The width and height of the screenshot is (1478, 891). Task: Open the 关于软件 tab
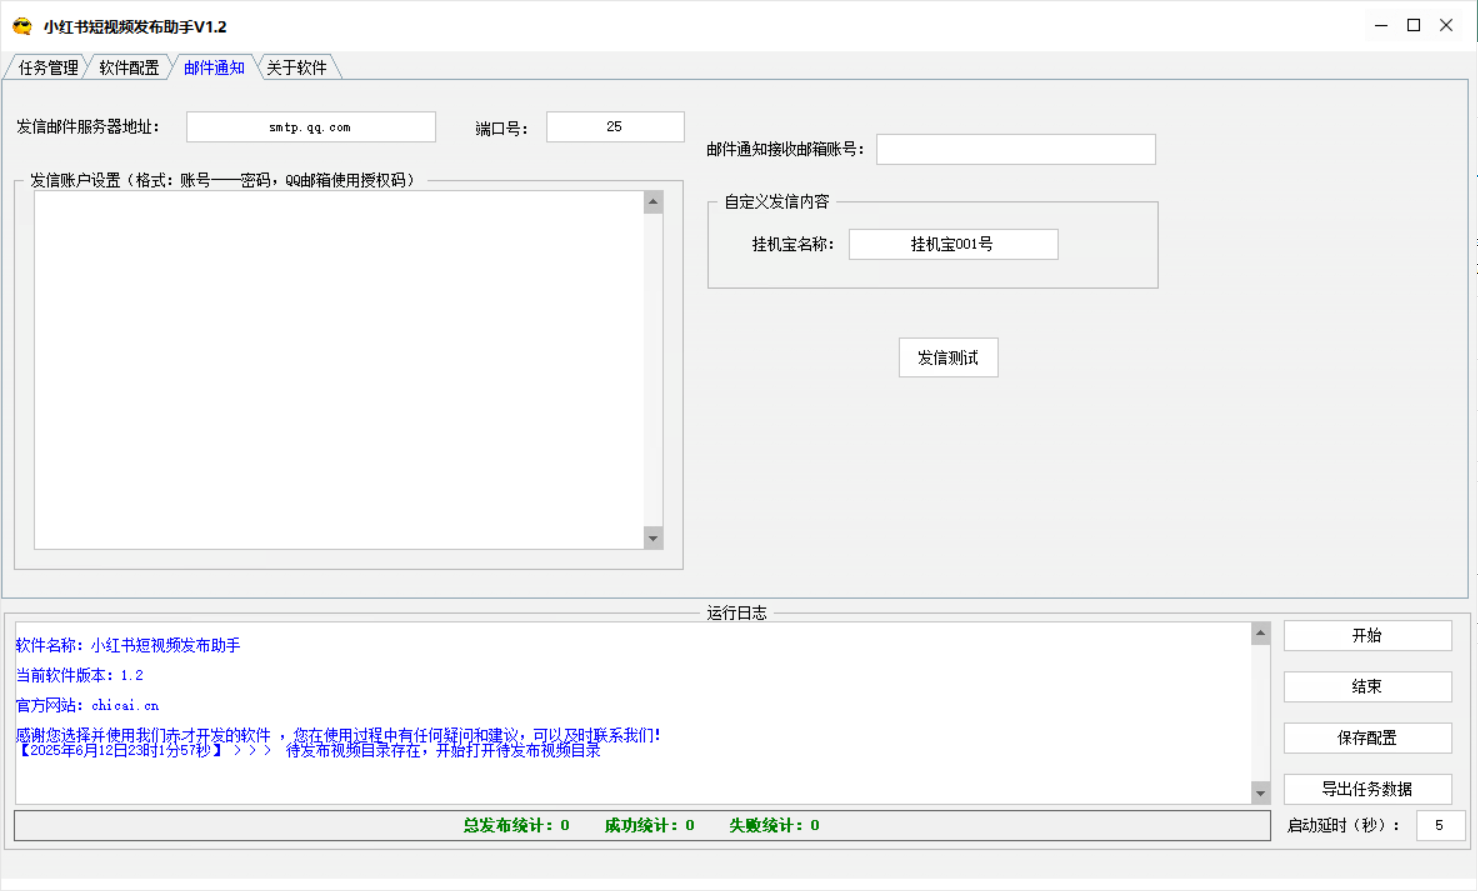tap(297, 68)
